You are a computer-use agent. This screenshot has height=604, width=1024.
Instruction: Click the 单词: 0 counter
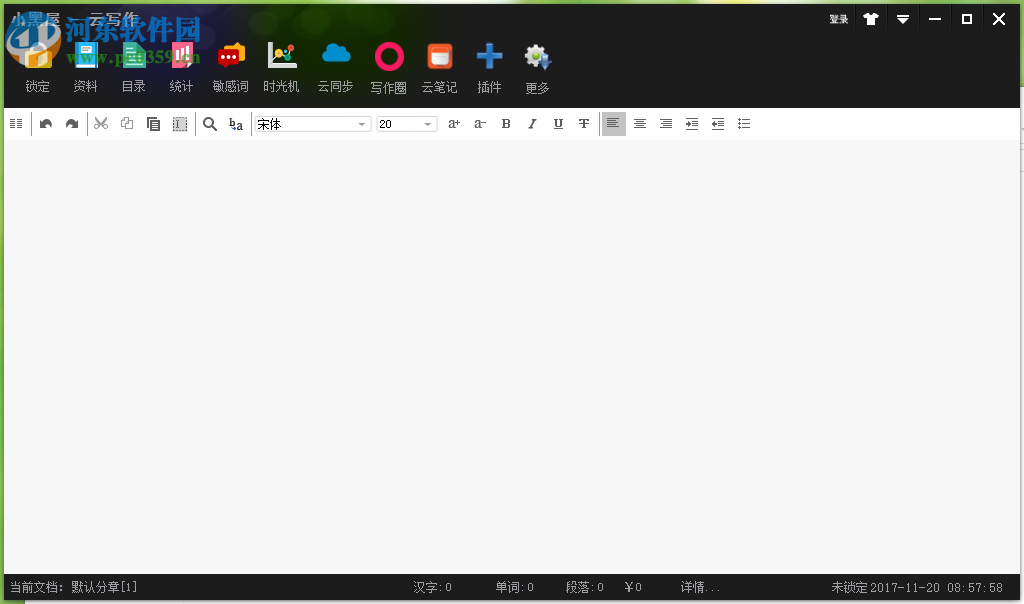(x=515, y=587)
